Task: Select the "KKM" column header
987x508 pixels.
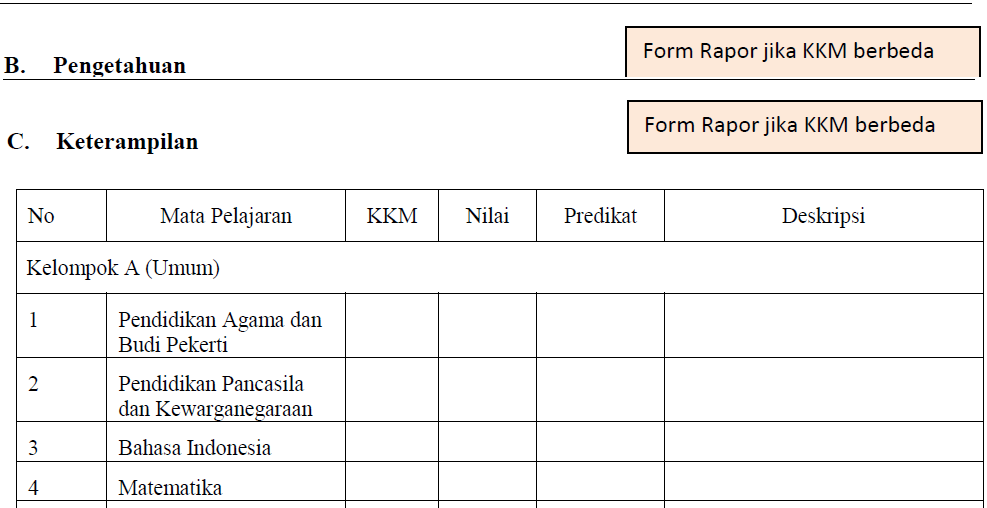Action: pos(392,216)
